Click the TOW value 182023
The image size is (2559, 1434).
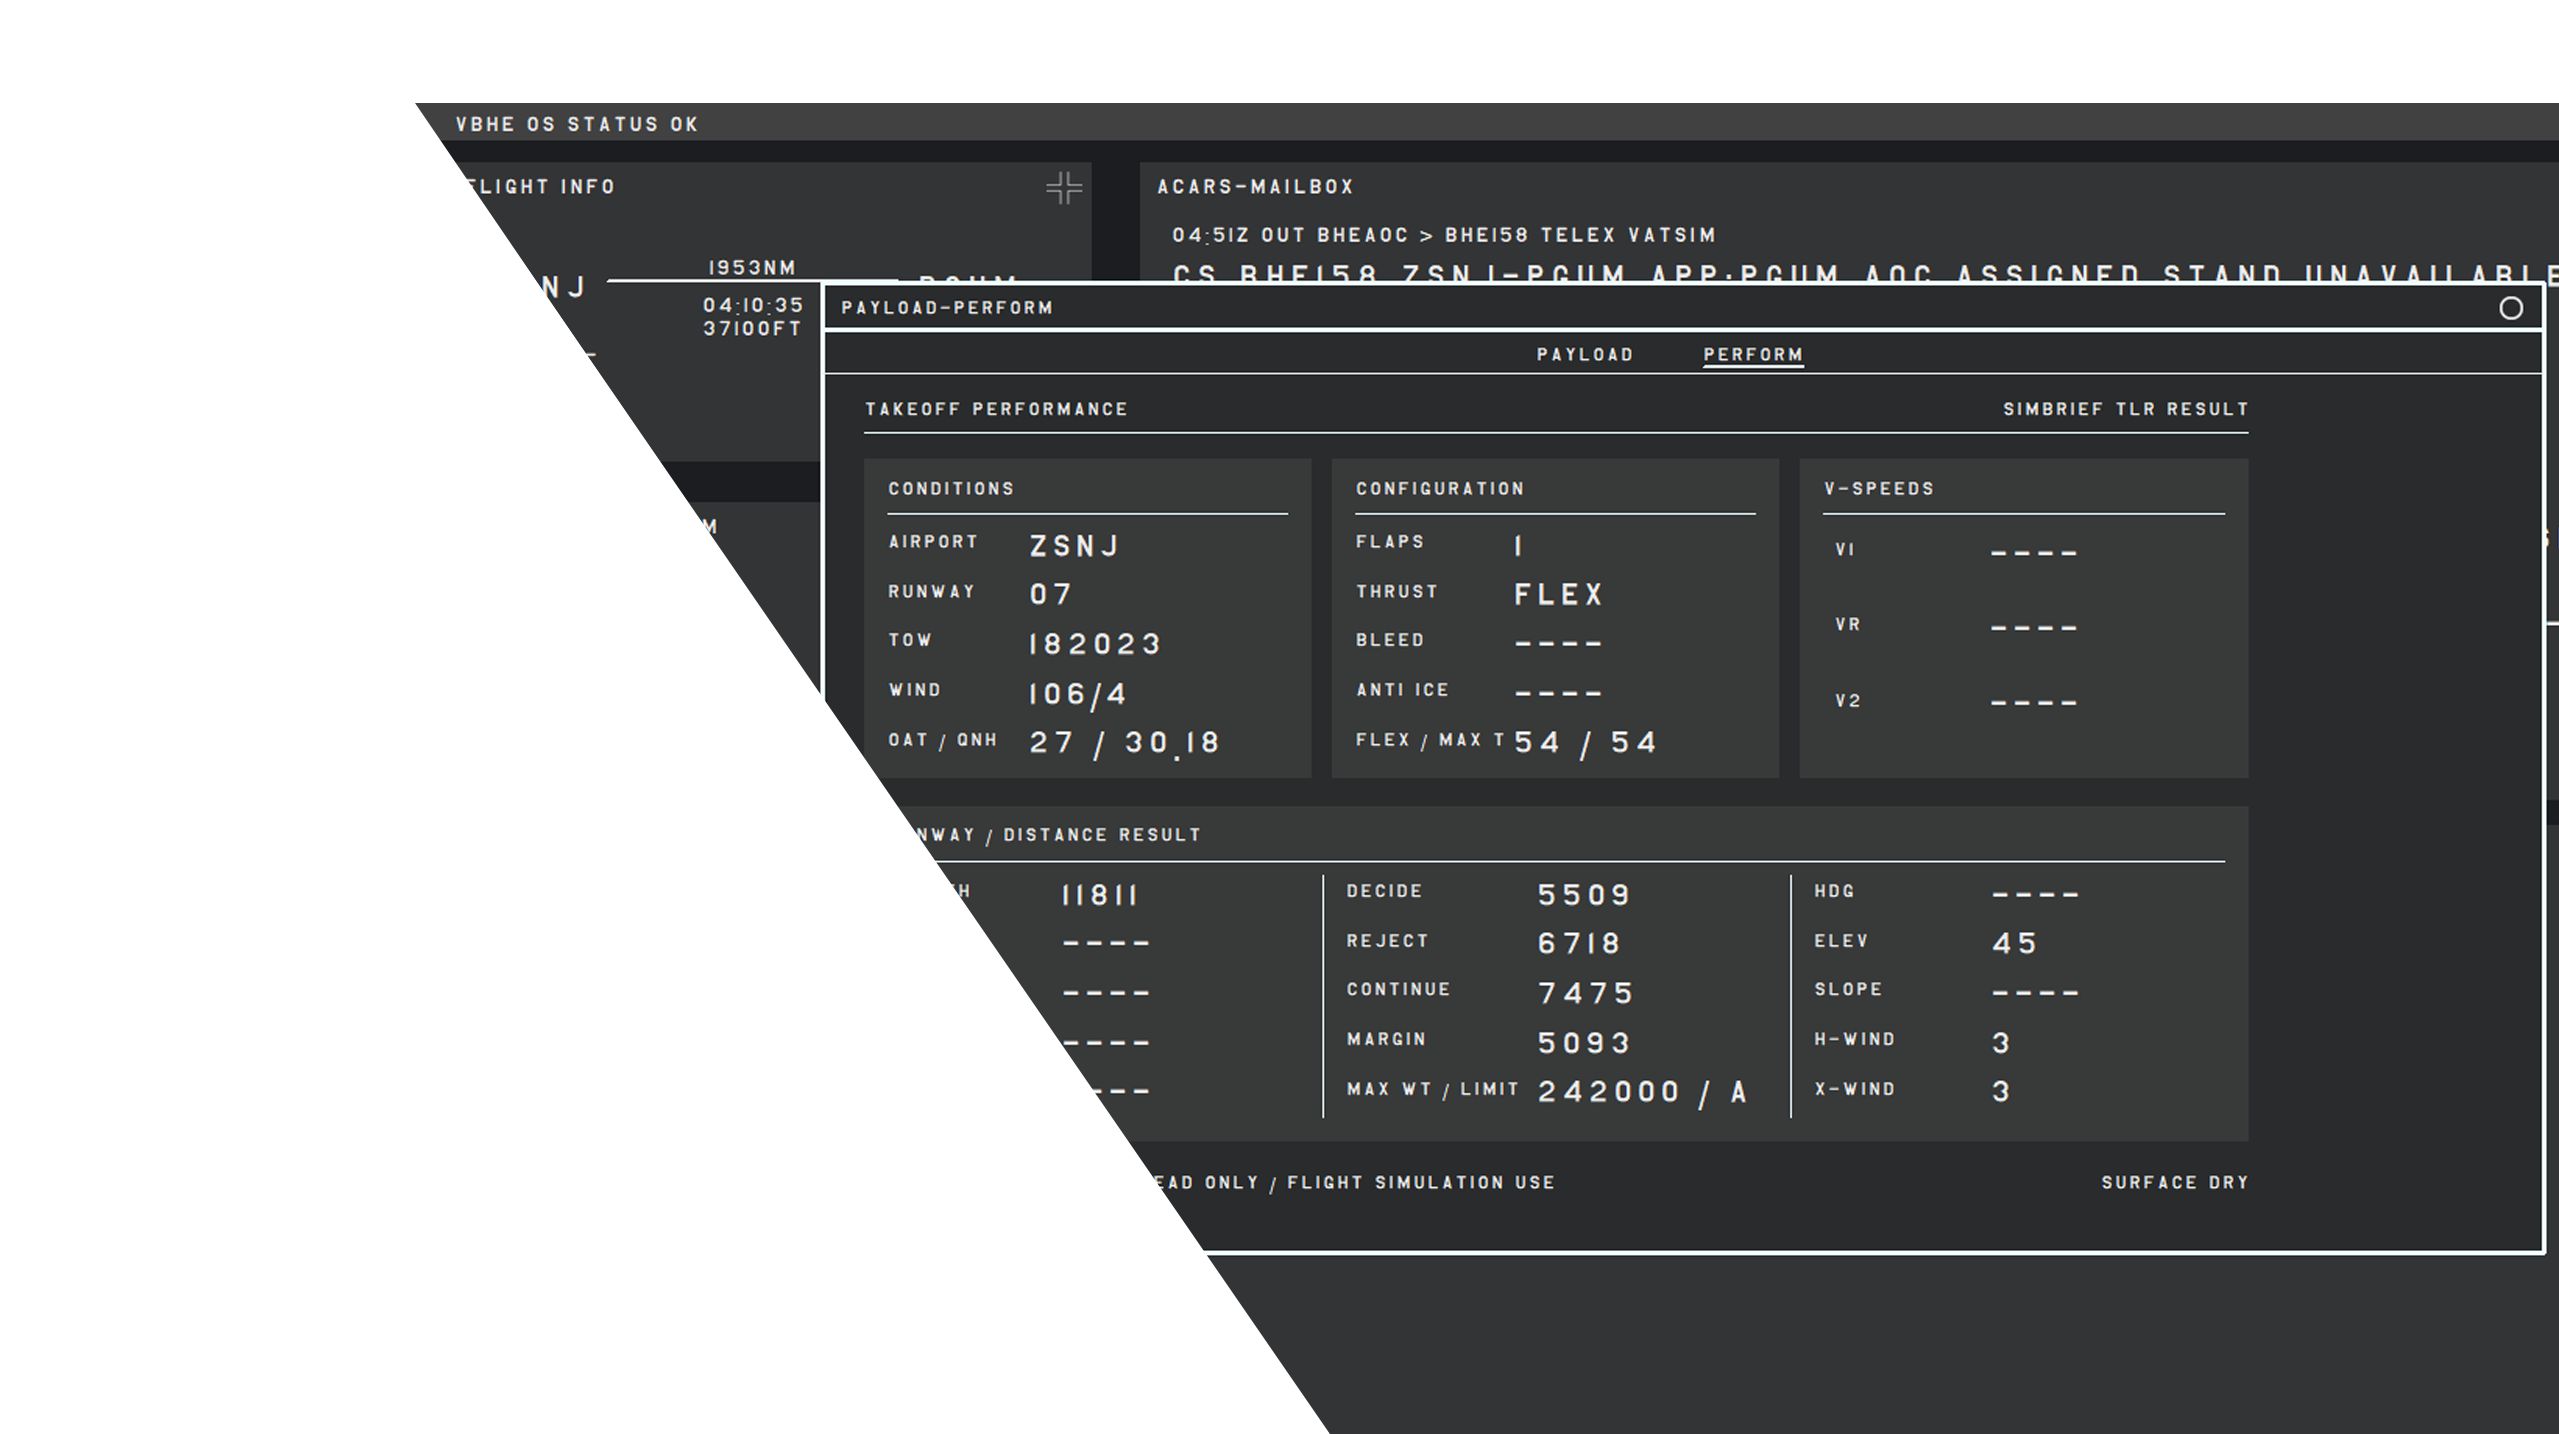(x=1094, y=644)
